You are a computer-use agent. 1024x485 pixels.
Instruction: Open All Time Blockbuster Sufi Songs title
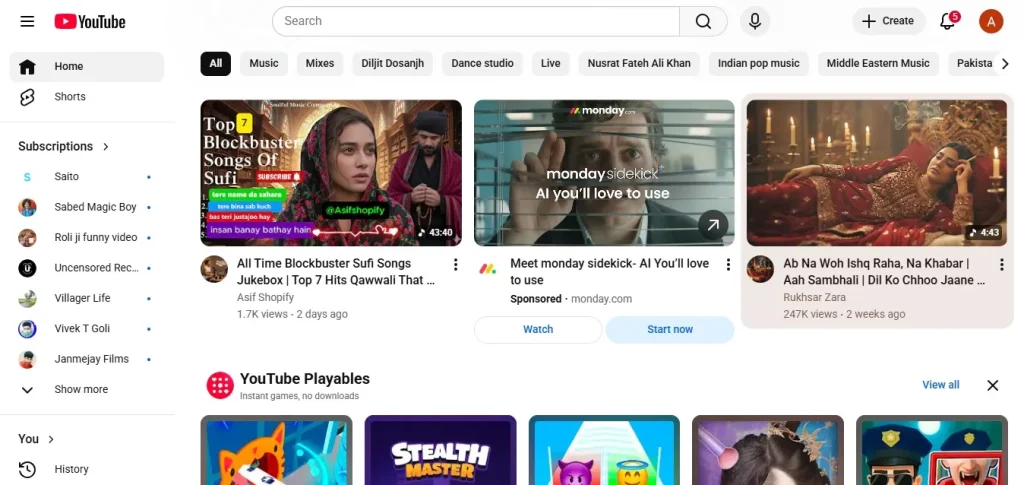tap(336, 272)
